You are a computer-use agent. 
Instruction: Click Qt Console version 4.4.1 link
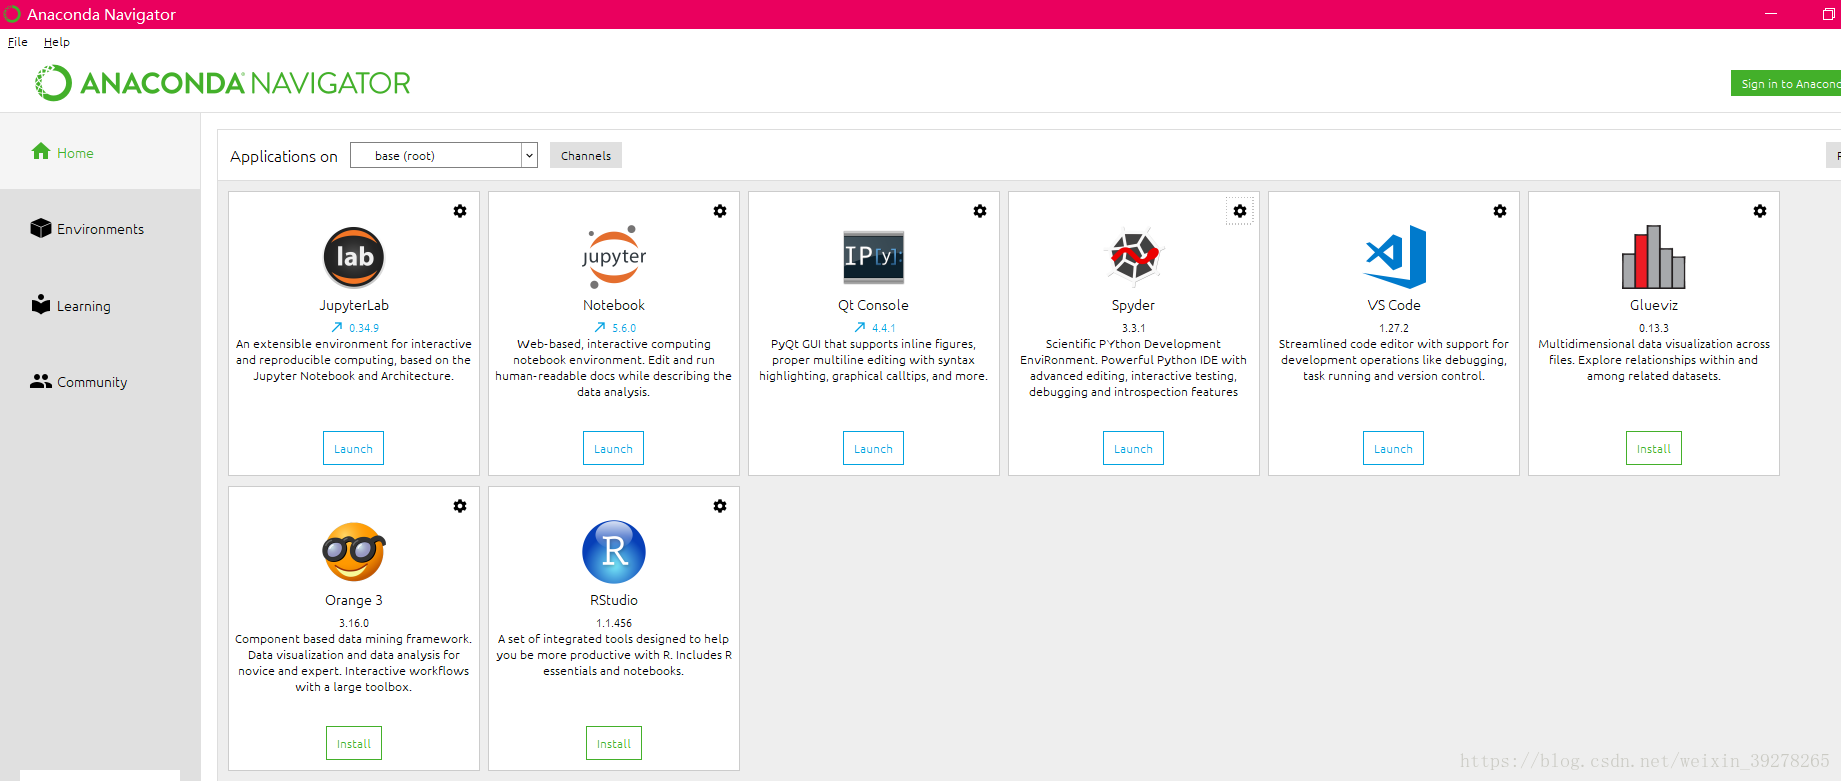point(884,328)
